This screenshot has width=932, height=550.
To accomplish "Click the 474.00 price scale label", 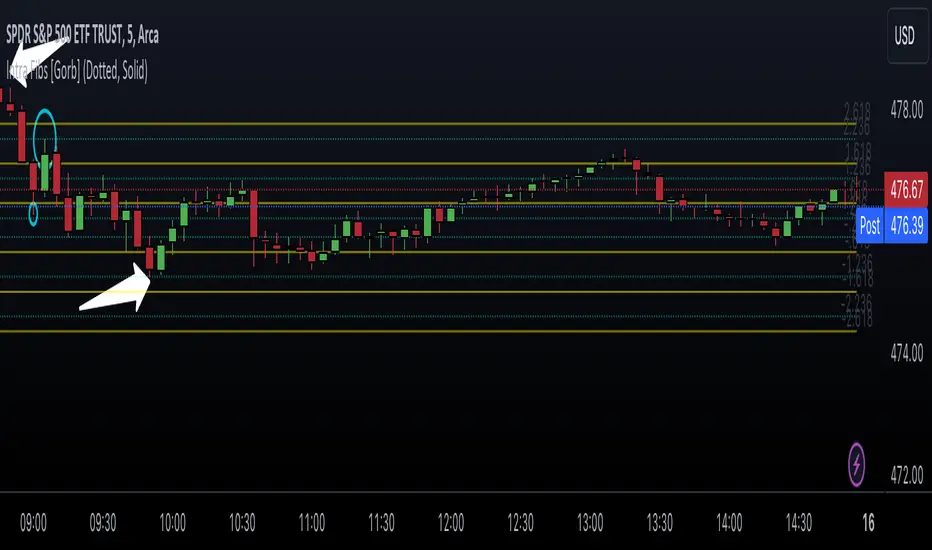I will tap(907, 354).
